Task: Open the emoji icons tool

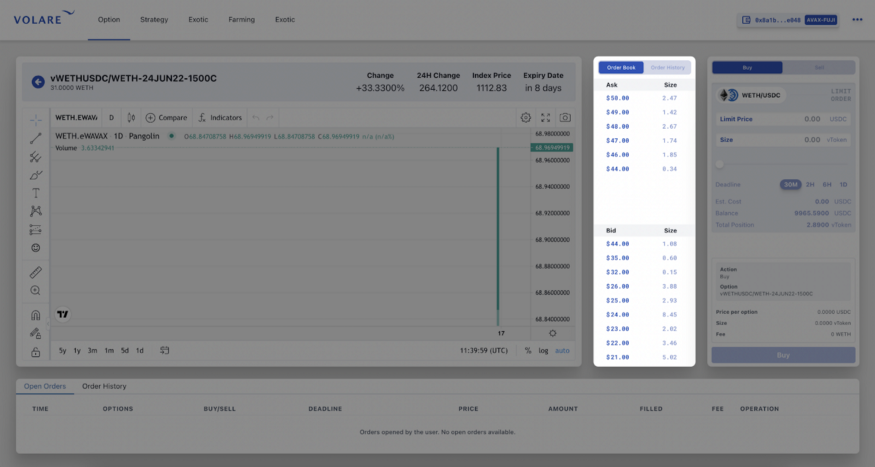Action: [36, 248]
